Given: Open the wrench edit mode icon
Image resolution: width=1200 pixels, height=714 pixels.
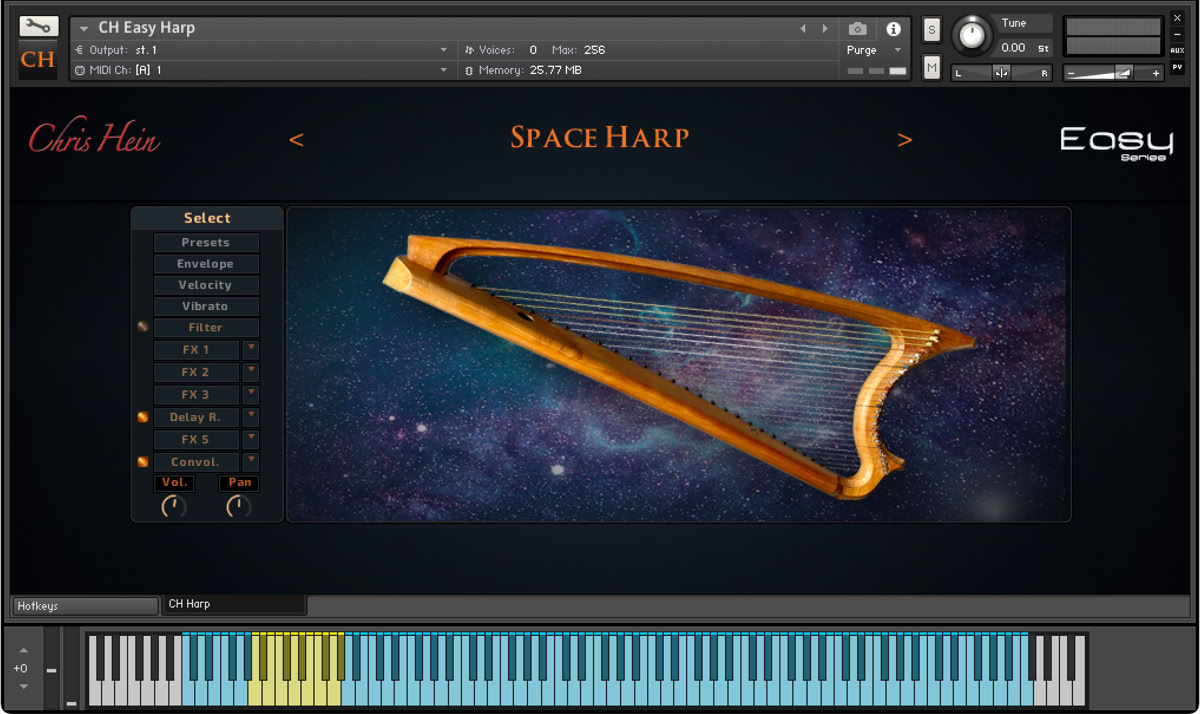Looking at the screenshot, I should click(x=38, y=27).
